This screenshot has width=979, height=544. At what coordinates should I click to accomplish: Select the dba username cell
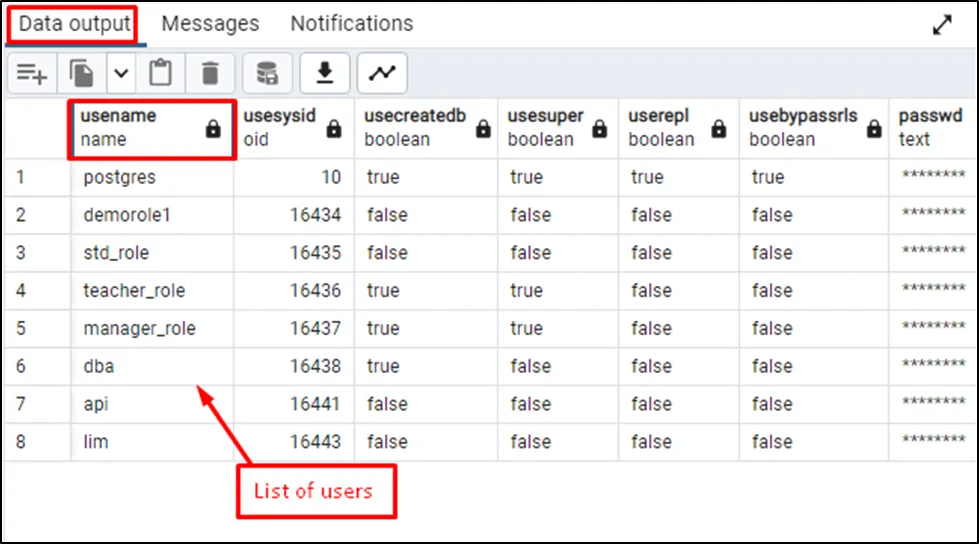99,366
